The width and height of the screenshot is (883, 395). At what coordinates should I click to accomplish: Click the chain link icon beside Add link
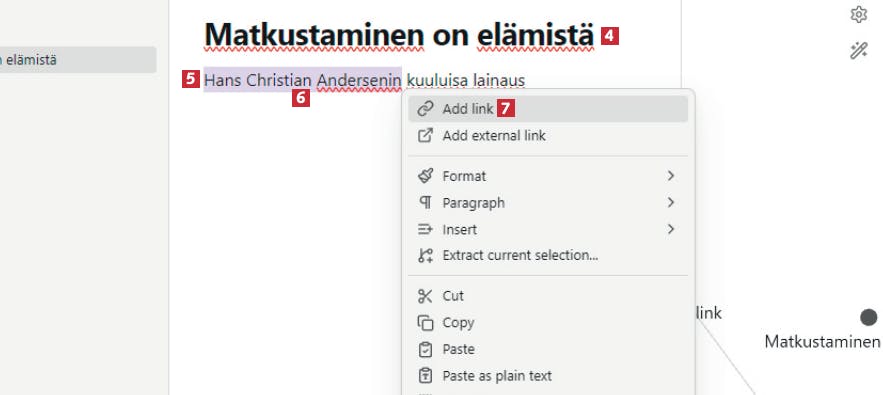coord(425,109)
